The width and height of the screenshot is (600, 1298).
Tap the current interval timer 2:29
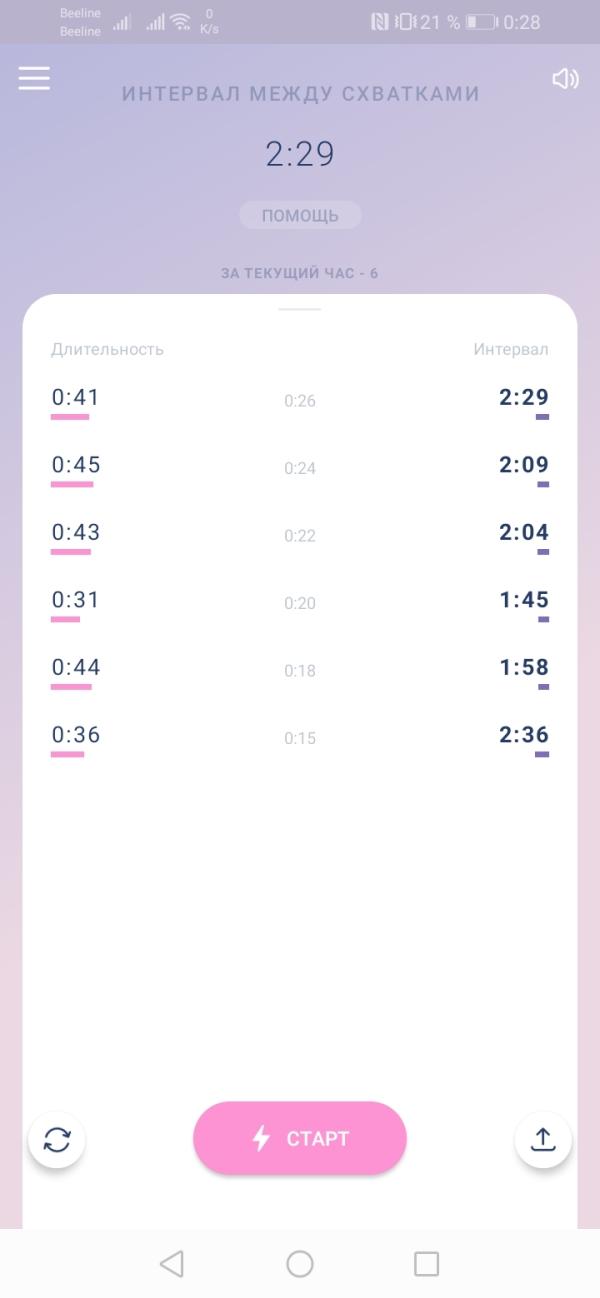(x=300, y=154)
